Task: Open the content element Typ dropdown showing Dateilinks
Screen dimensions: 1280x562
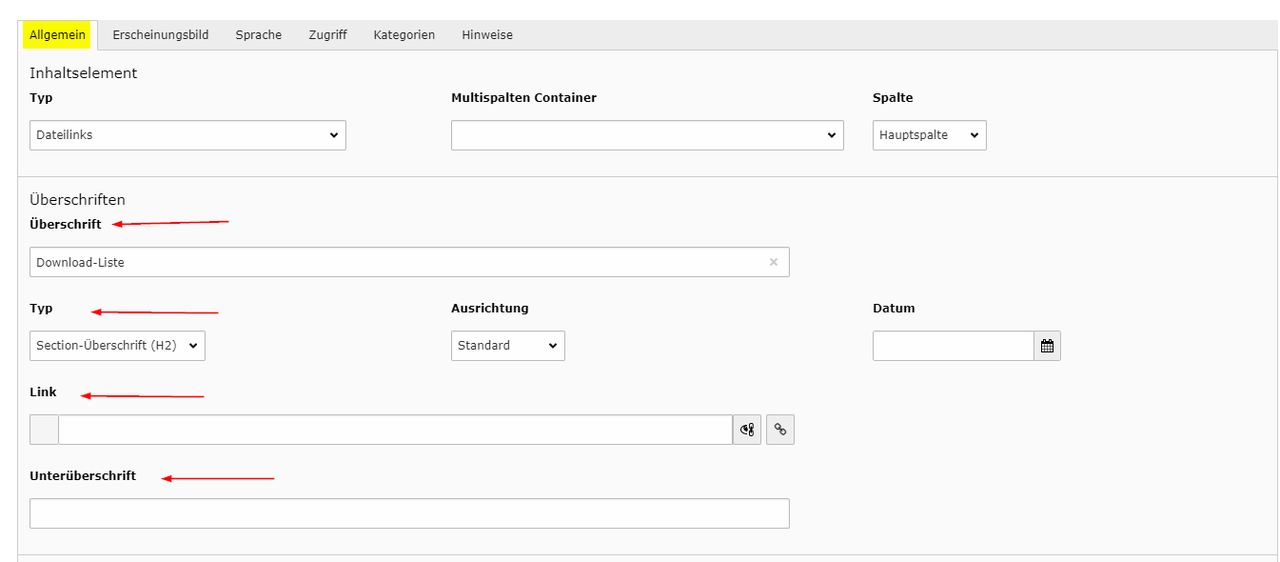Action: tap(188, 135)
